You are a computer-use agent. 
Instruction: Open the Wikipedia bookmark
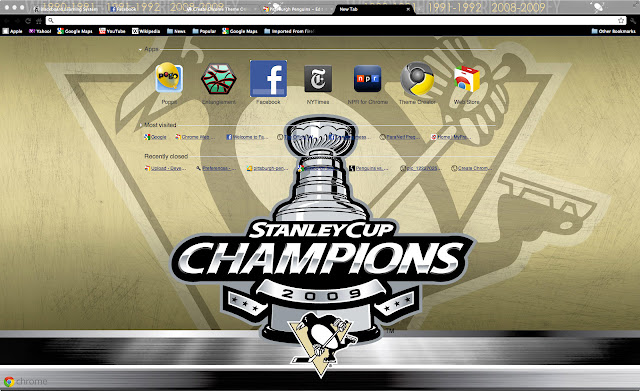(146, 31)
